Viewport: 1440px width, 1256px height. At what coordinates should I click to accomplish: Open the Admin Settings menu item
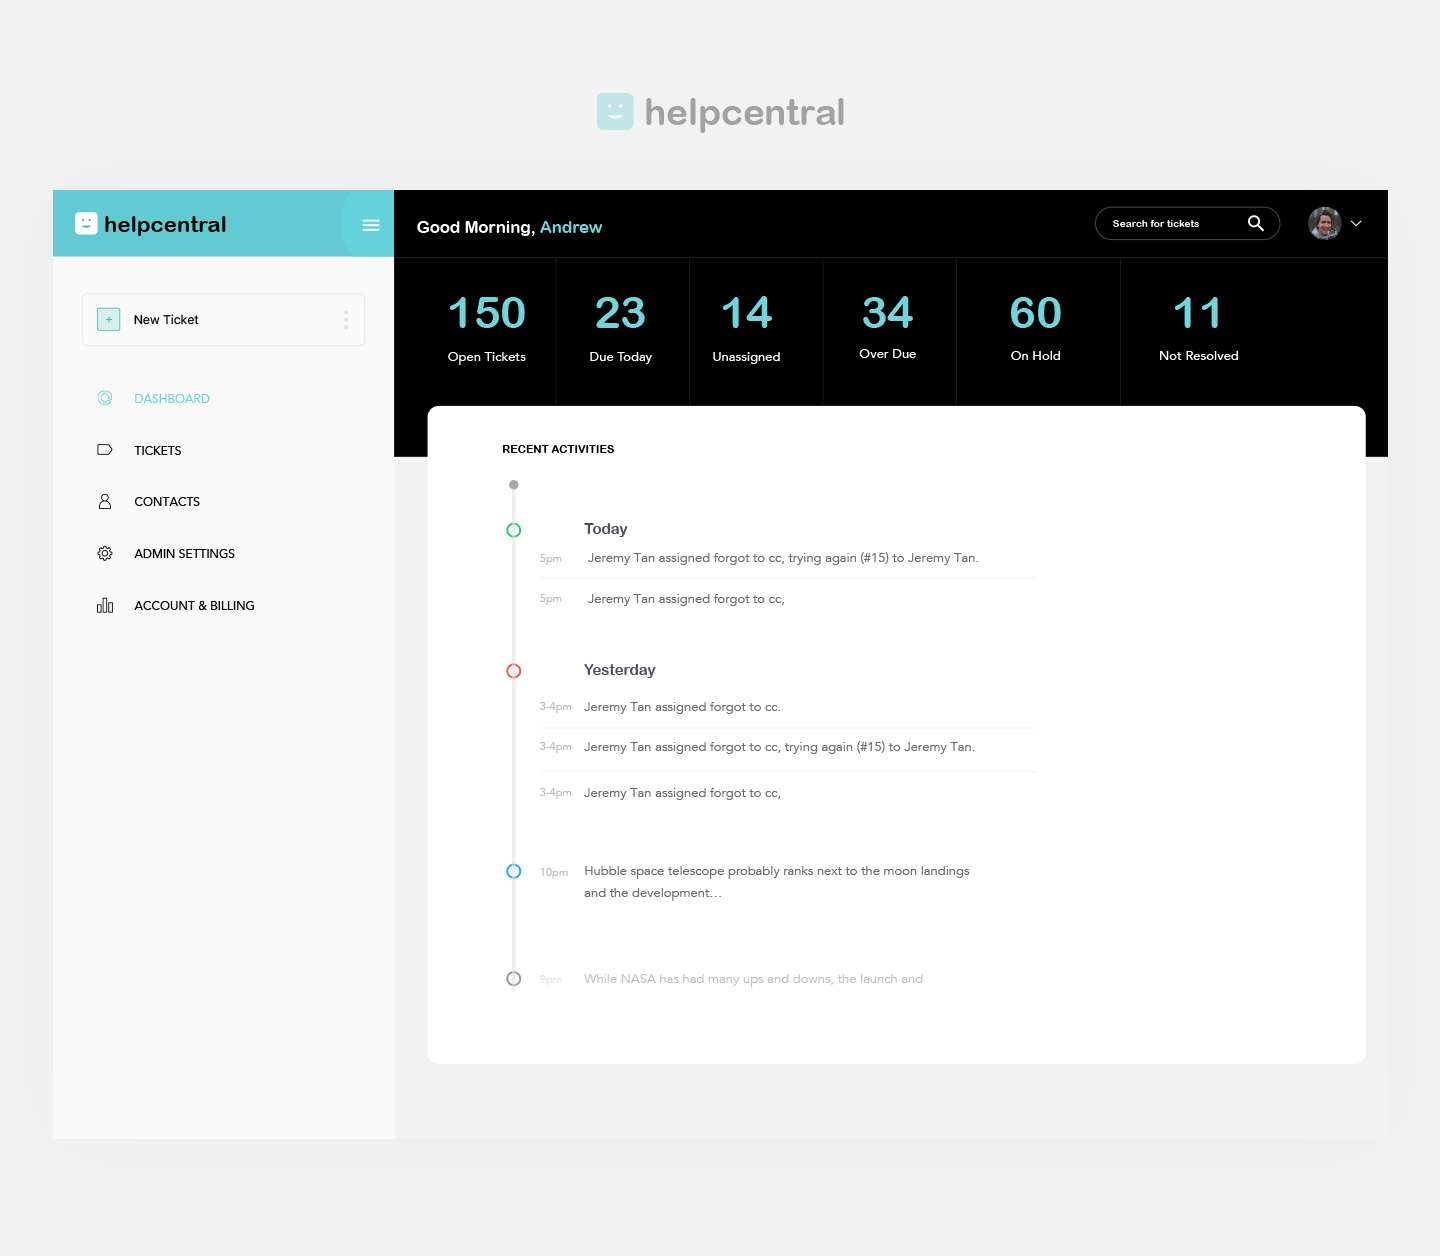185,554
